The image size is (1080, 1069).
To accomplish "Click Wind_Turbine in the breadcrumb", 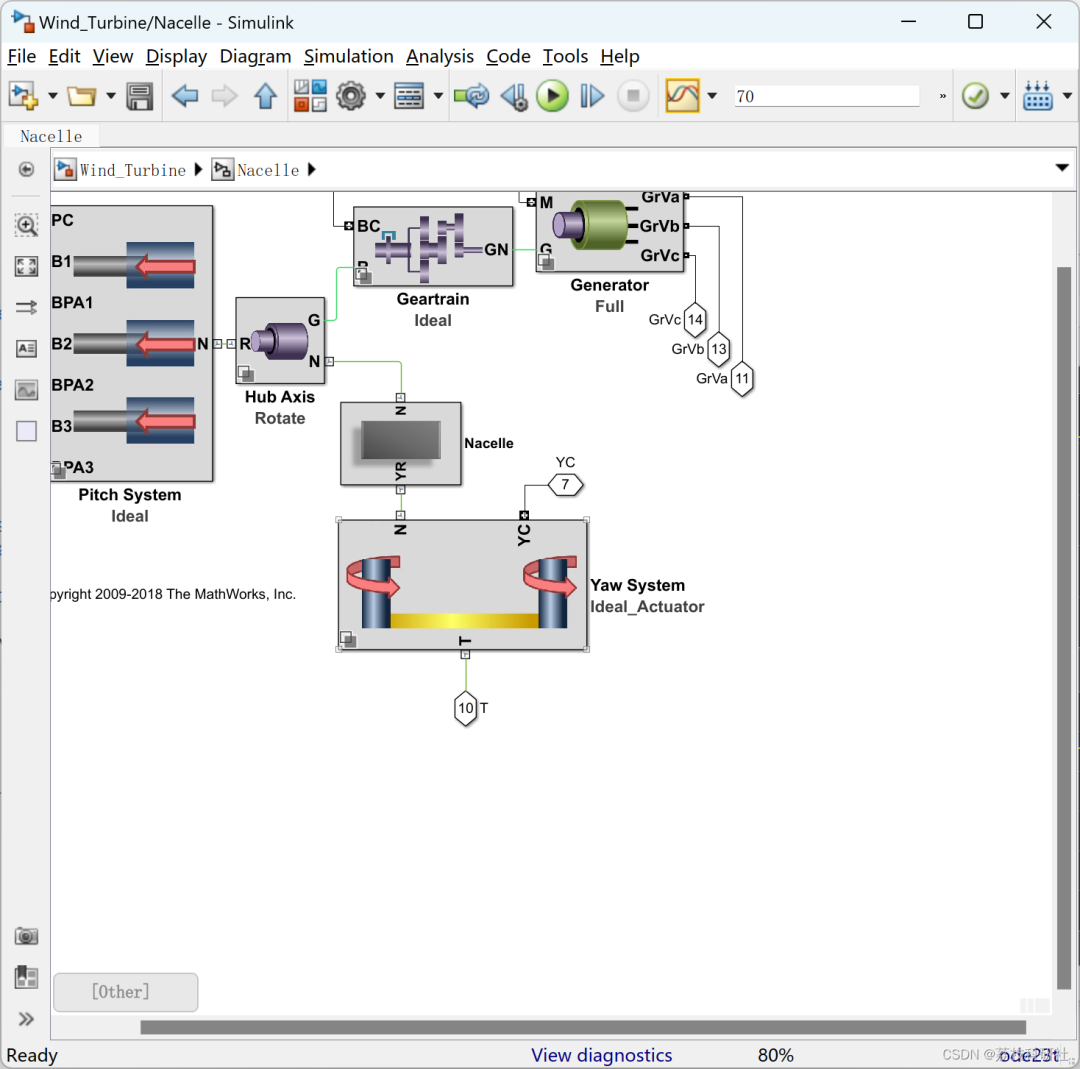I will tap(132, 170).
